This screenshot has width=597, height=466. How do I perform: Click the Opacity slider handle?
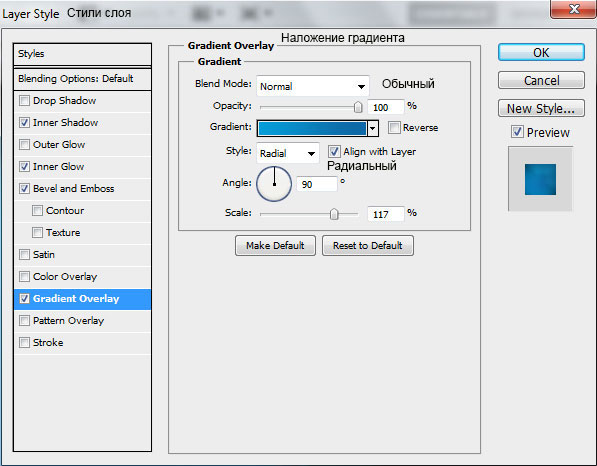click(358, 107)
